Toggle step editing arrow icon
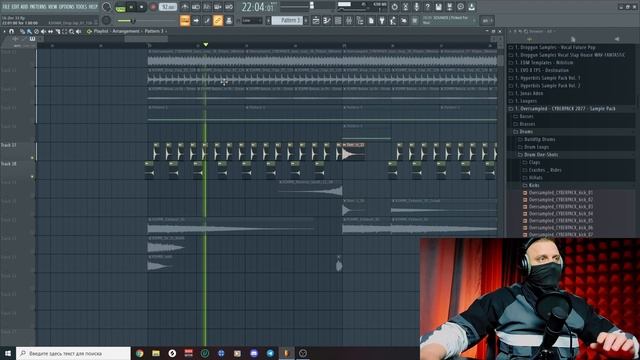 point(196,20)
